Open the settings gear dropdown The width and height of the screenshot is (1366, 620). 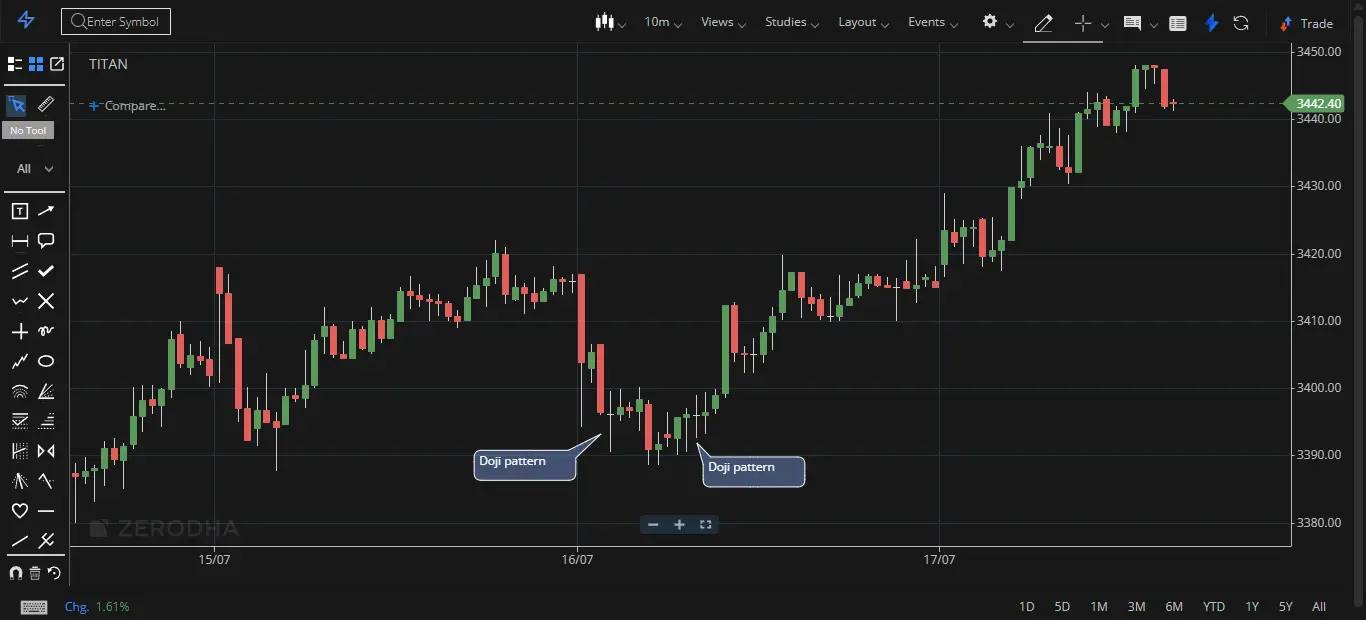(x=997, y=22)
